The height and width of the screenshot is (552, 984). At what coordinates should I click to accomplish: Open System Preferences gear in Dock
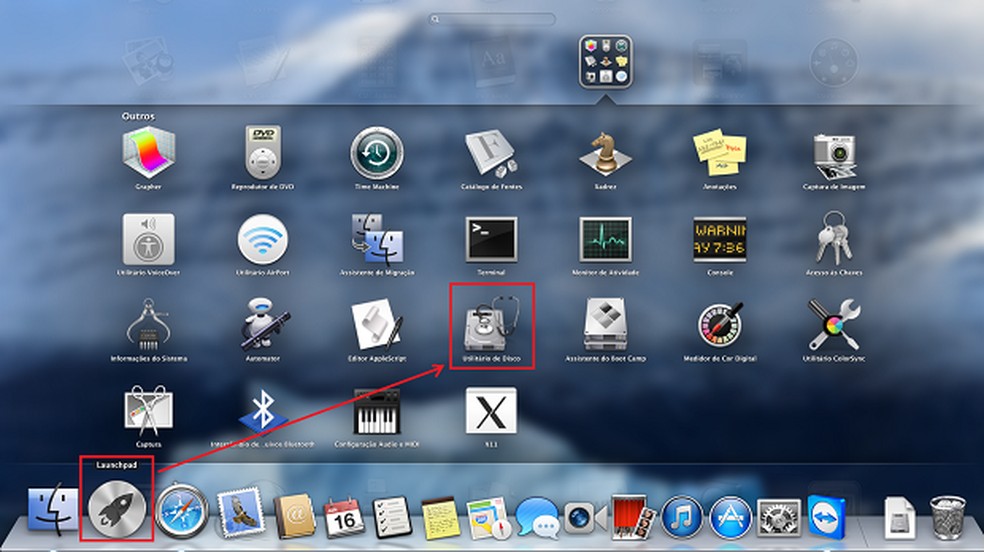779,518
